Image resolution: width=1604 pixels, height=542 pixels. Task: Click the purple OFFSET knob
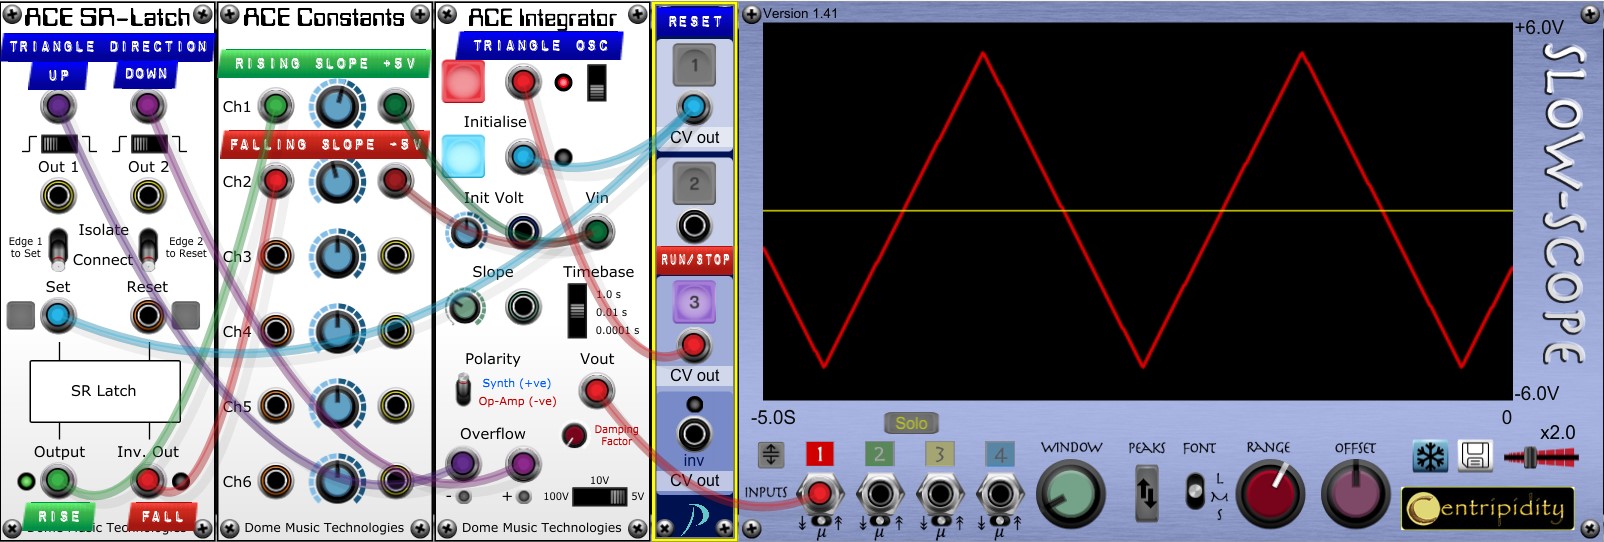1356,494
